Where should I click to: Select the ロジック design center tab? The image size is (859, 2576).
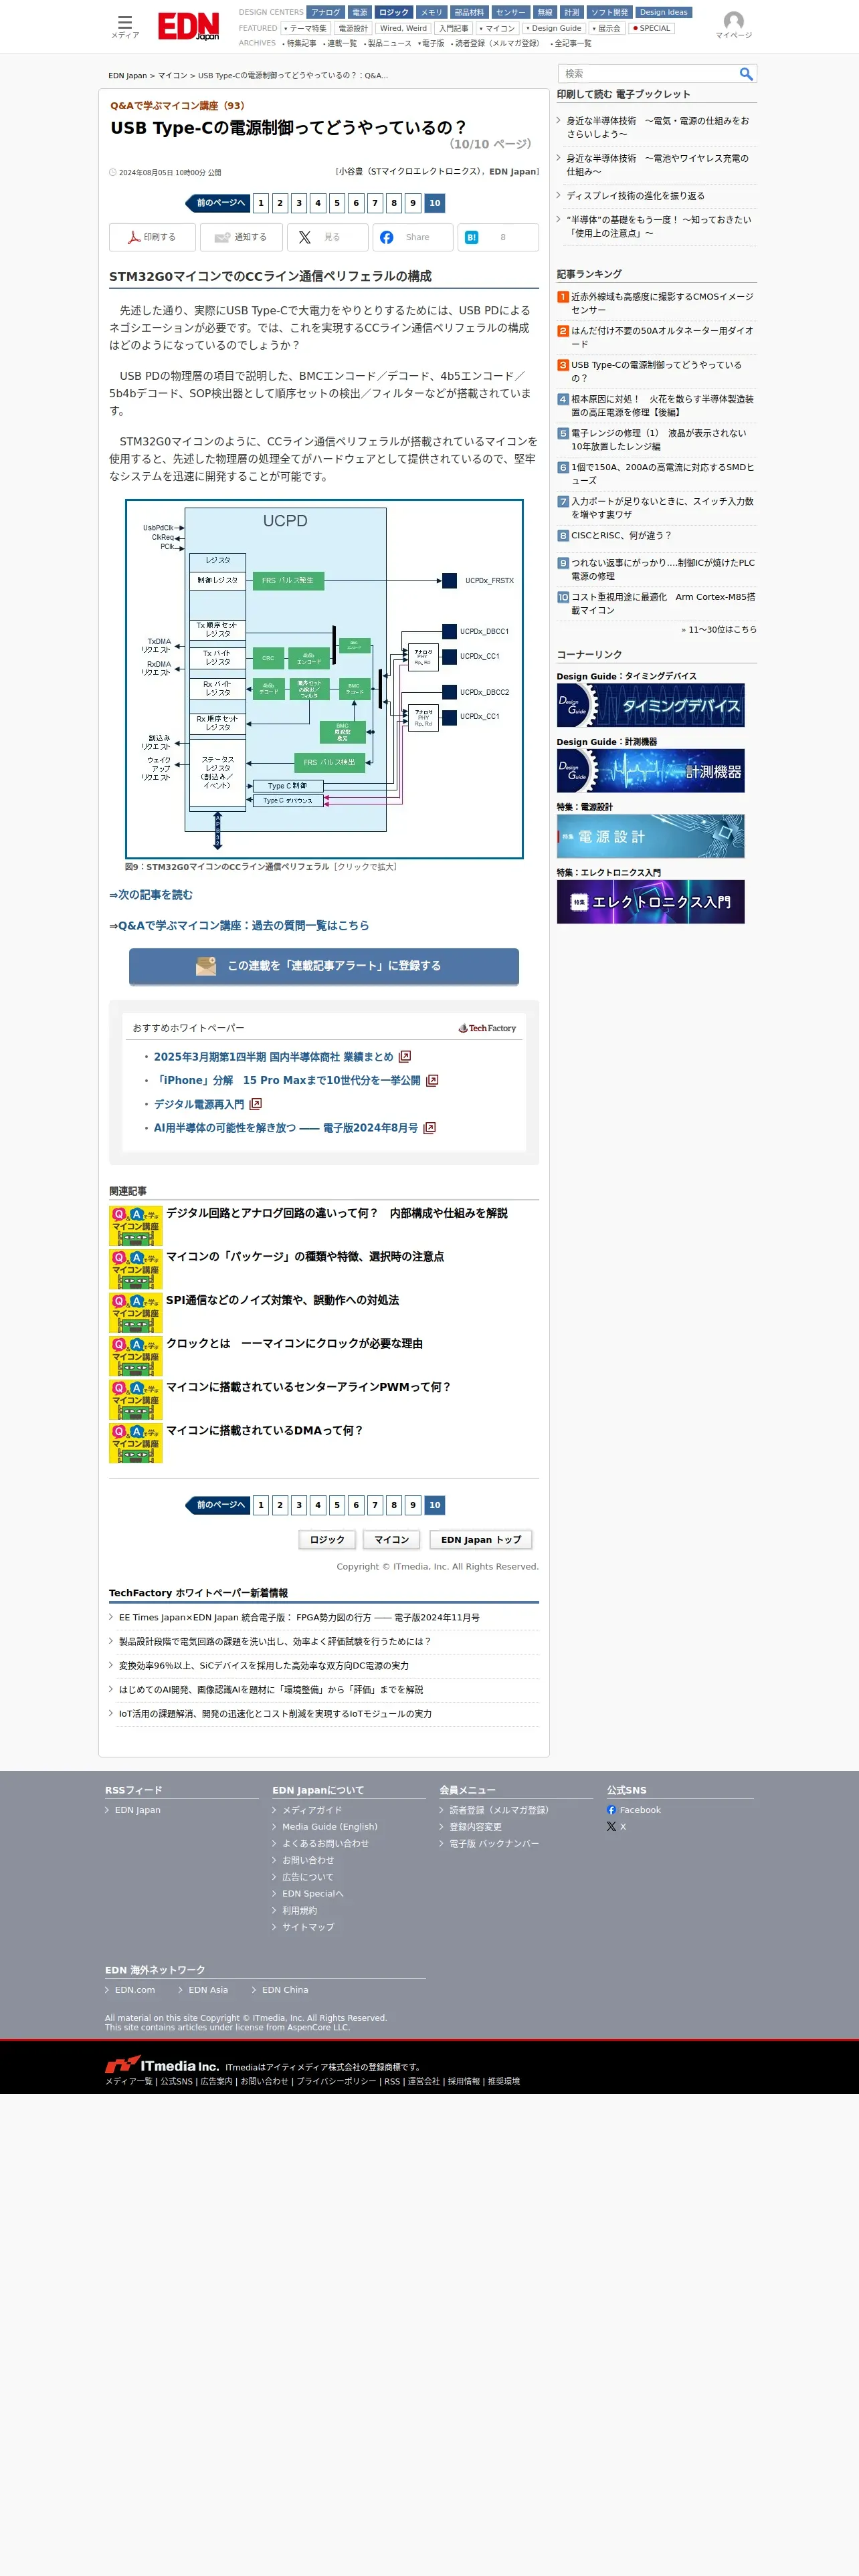pos(394,12)
